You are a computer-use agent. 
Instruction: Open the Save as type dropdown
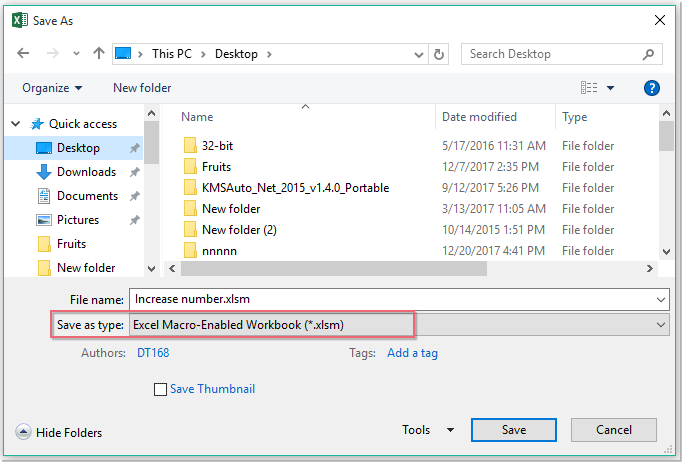pyautogui.click(x=400, y=325)
